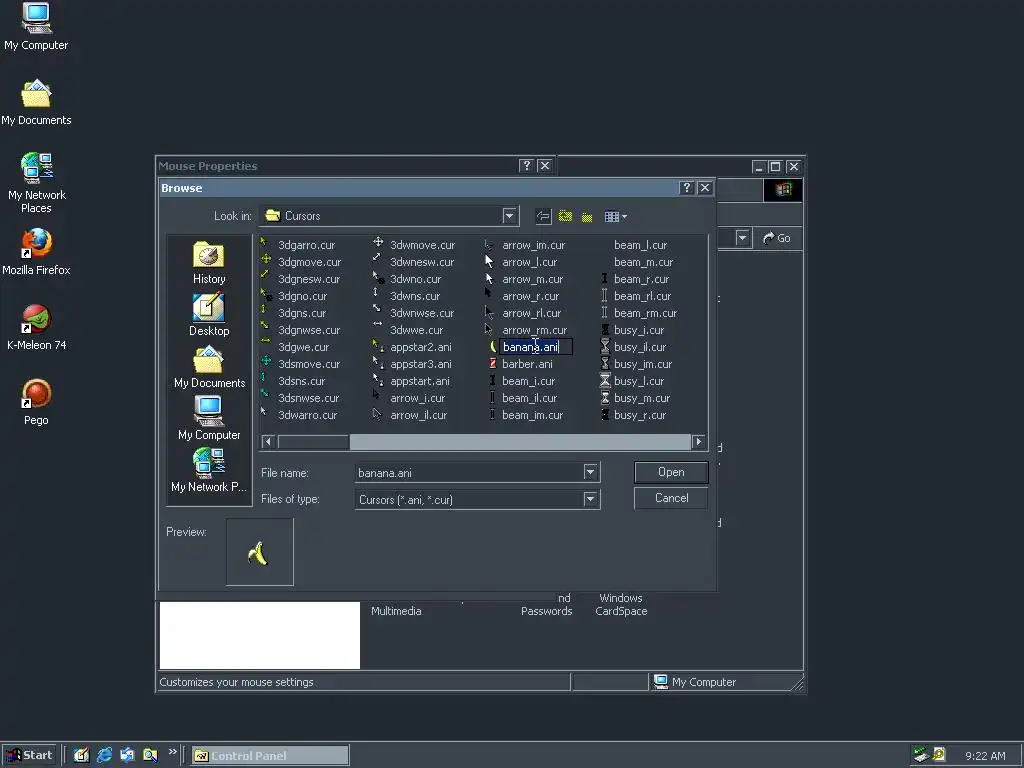This screenshot has height=768, width=1024.
Task: Click horizontal scrollbar left arrow
Action: 267,441
